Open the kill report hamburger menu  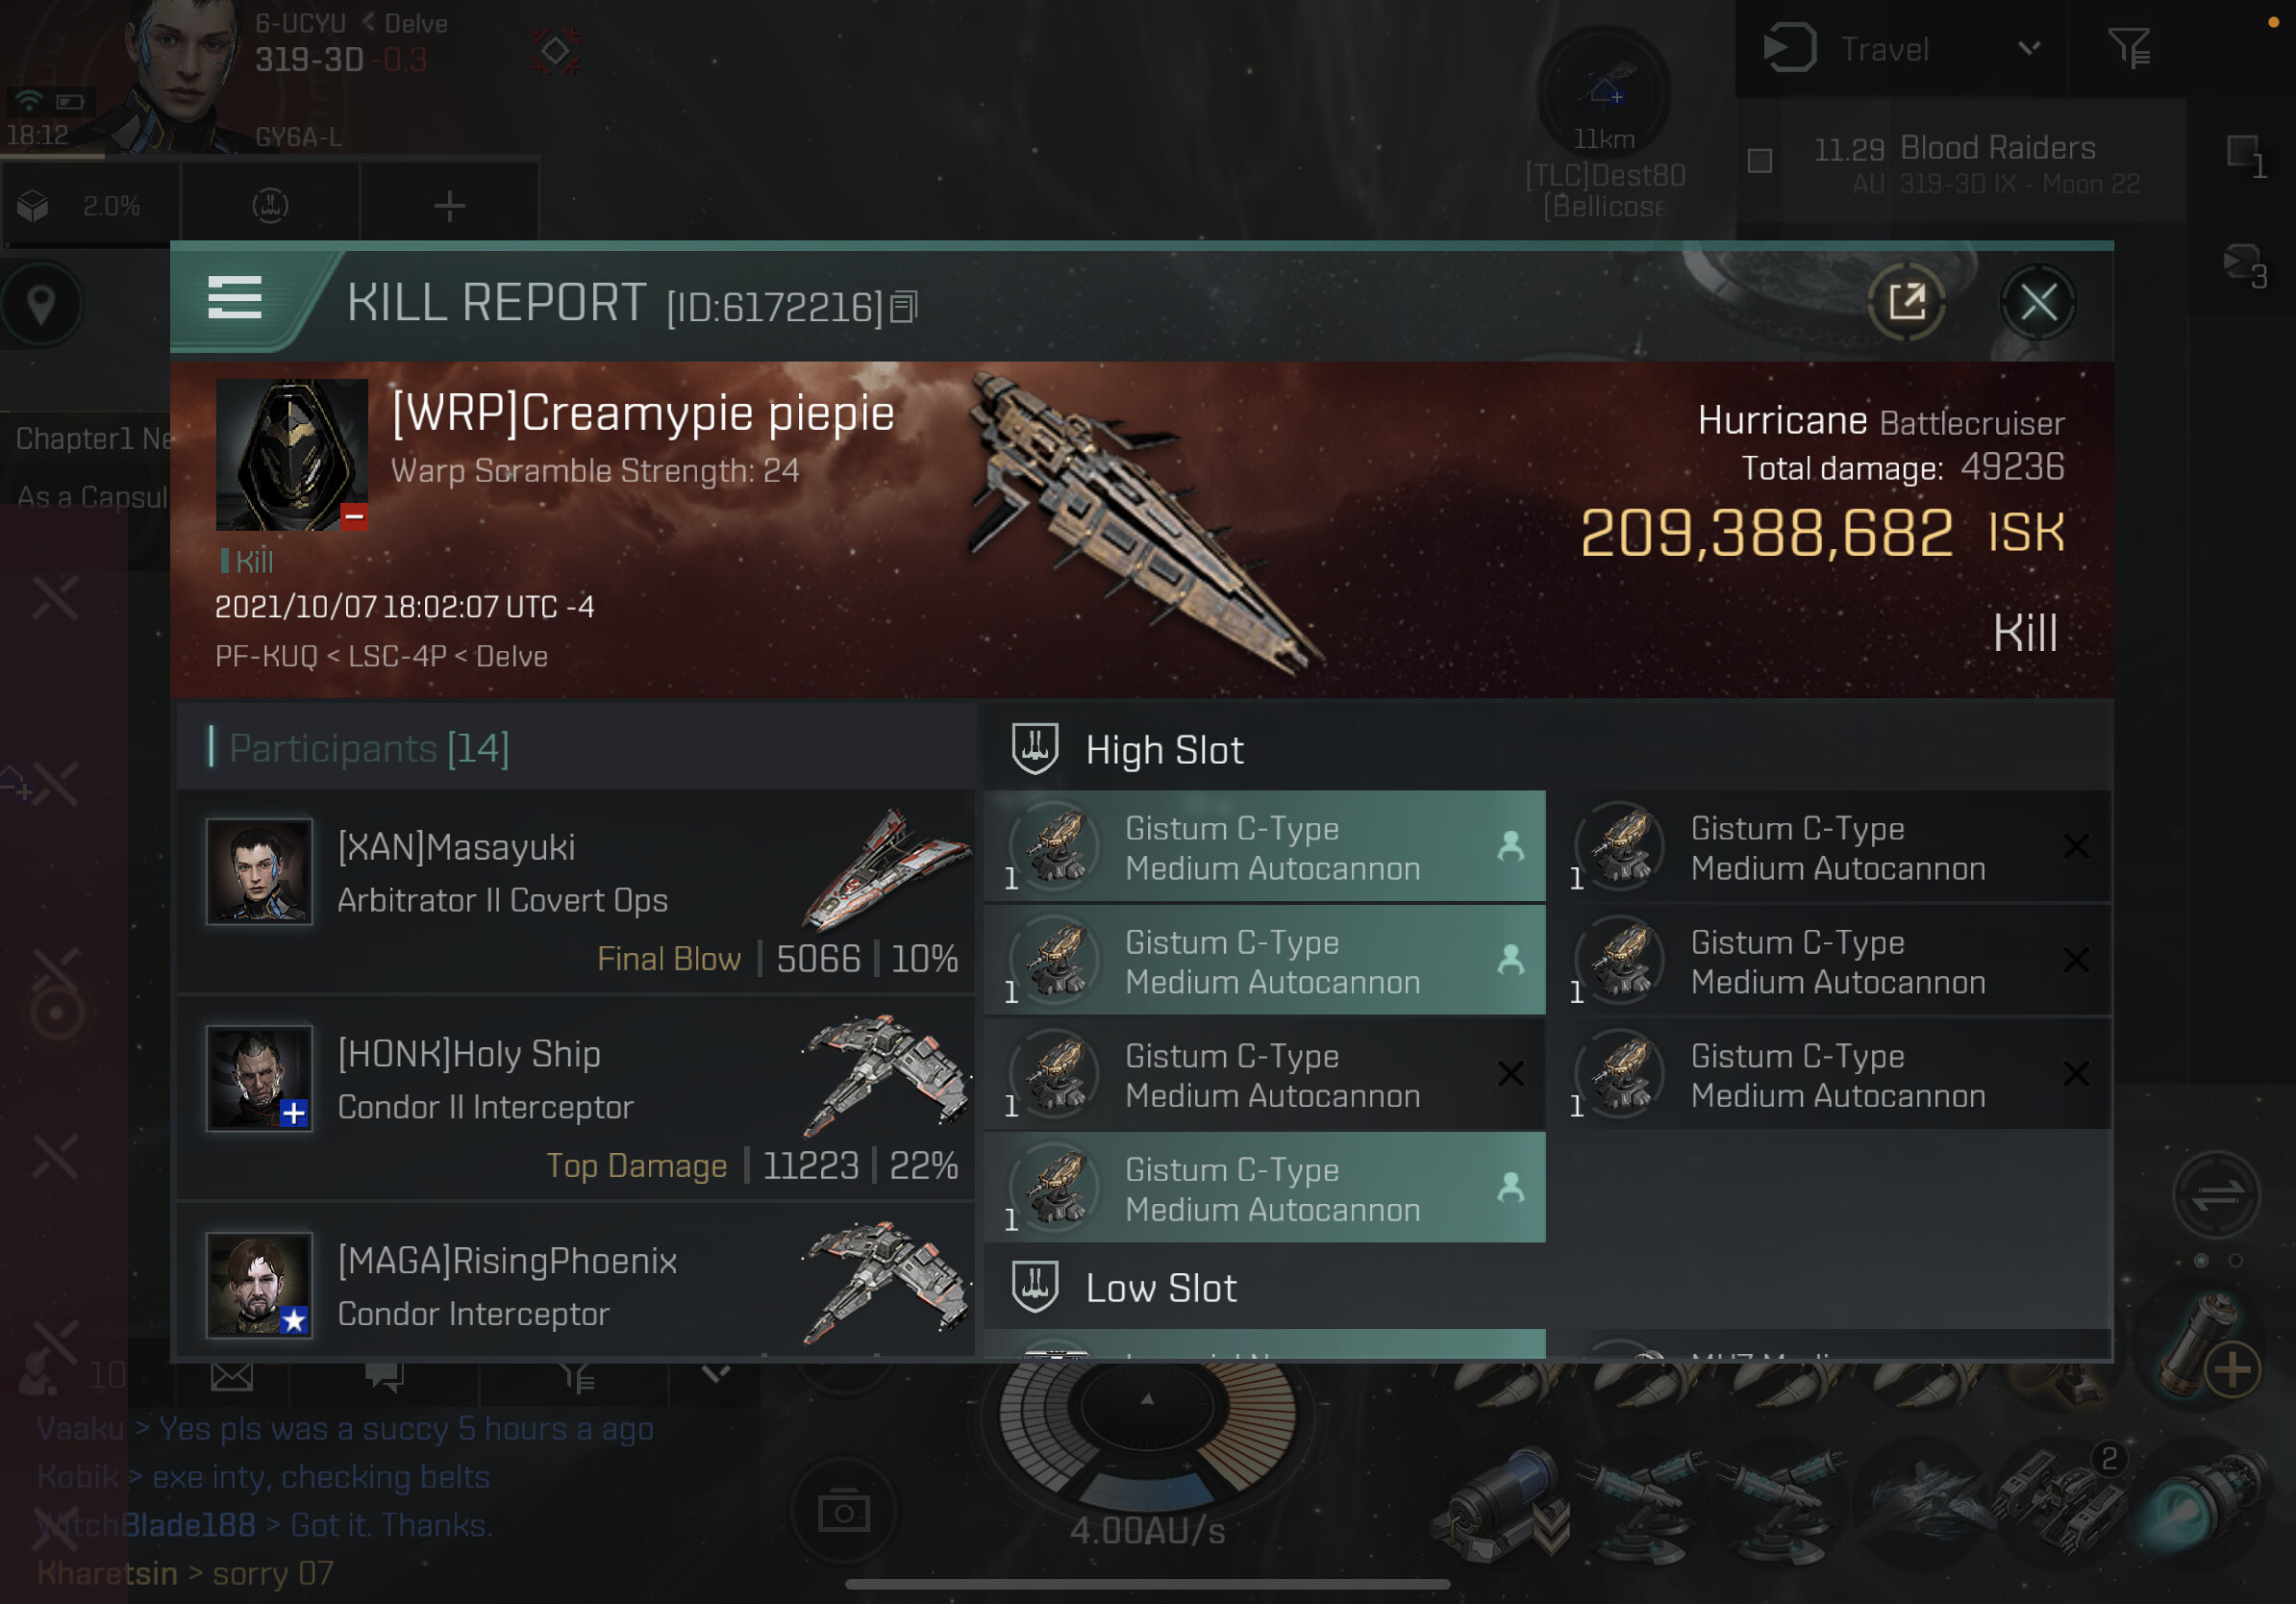235,298
